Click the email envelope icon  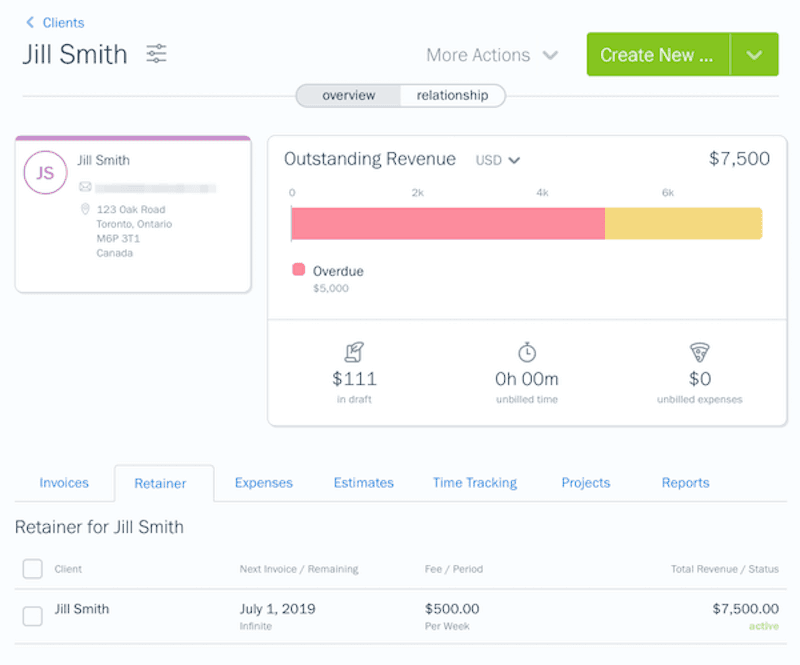coord(85,187)
